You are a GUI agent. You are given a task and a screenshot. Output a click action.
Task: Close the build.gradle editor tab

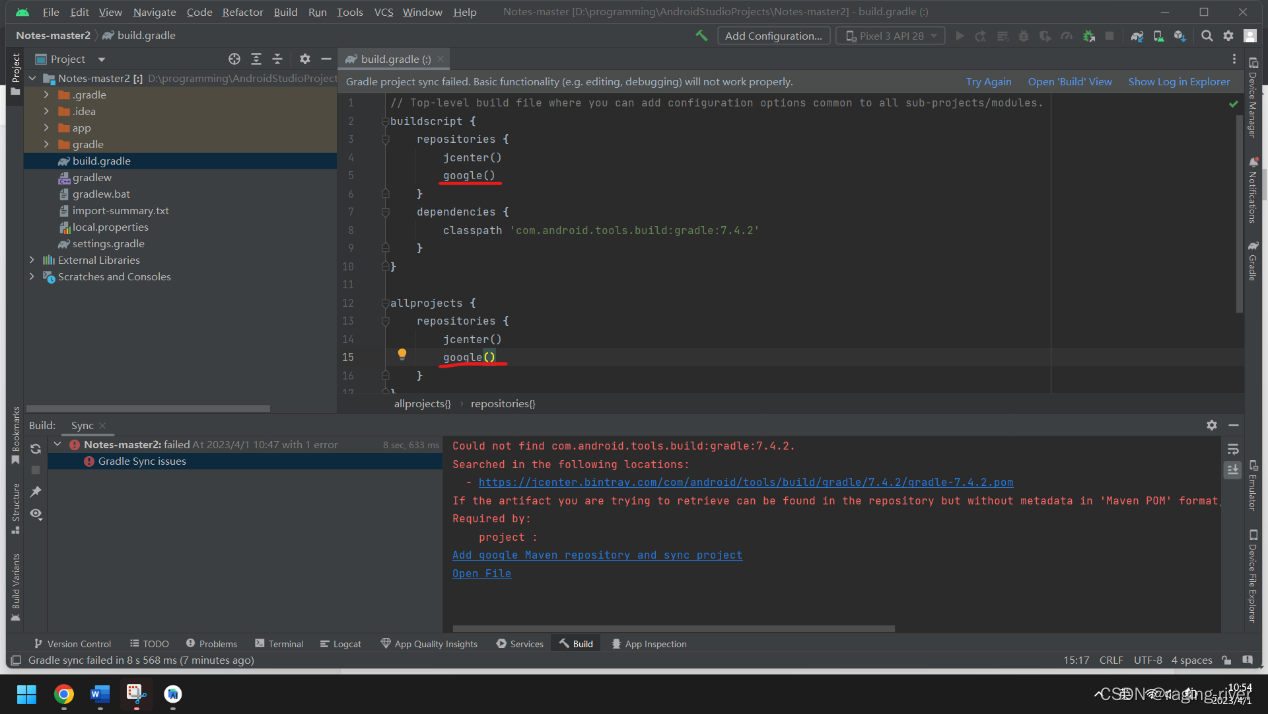pos(441,59)
